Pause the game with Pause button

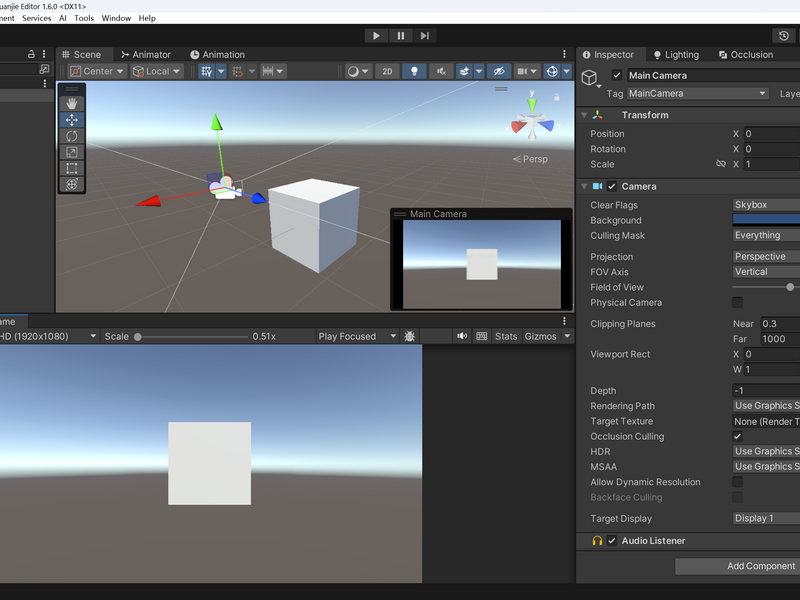tap(401, 36)
